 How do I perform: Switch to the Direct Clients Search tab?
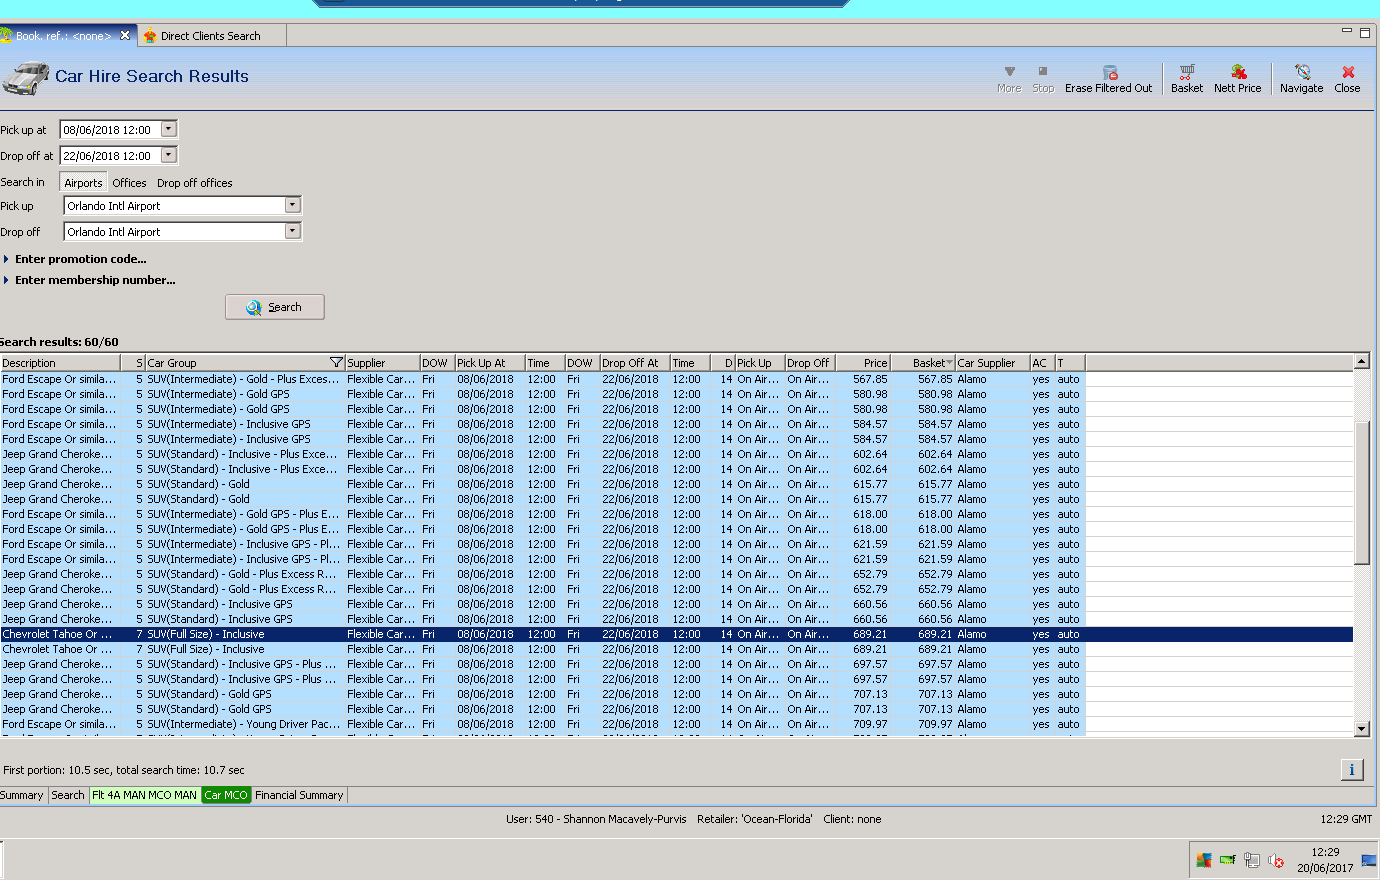[x=210, y=36]
